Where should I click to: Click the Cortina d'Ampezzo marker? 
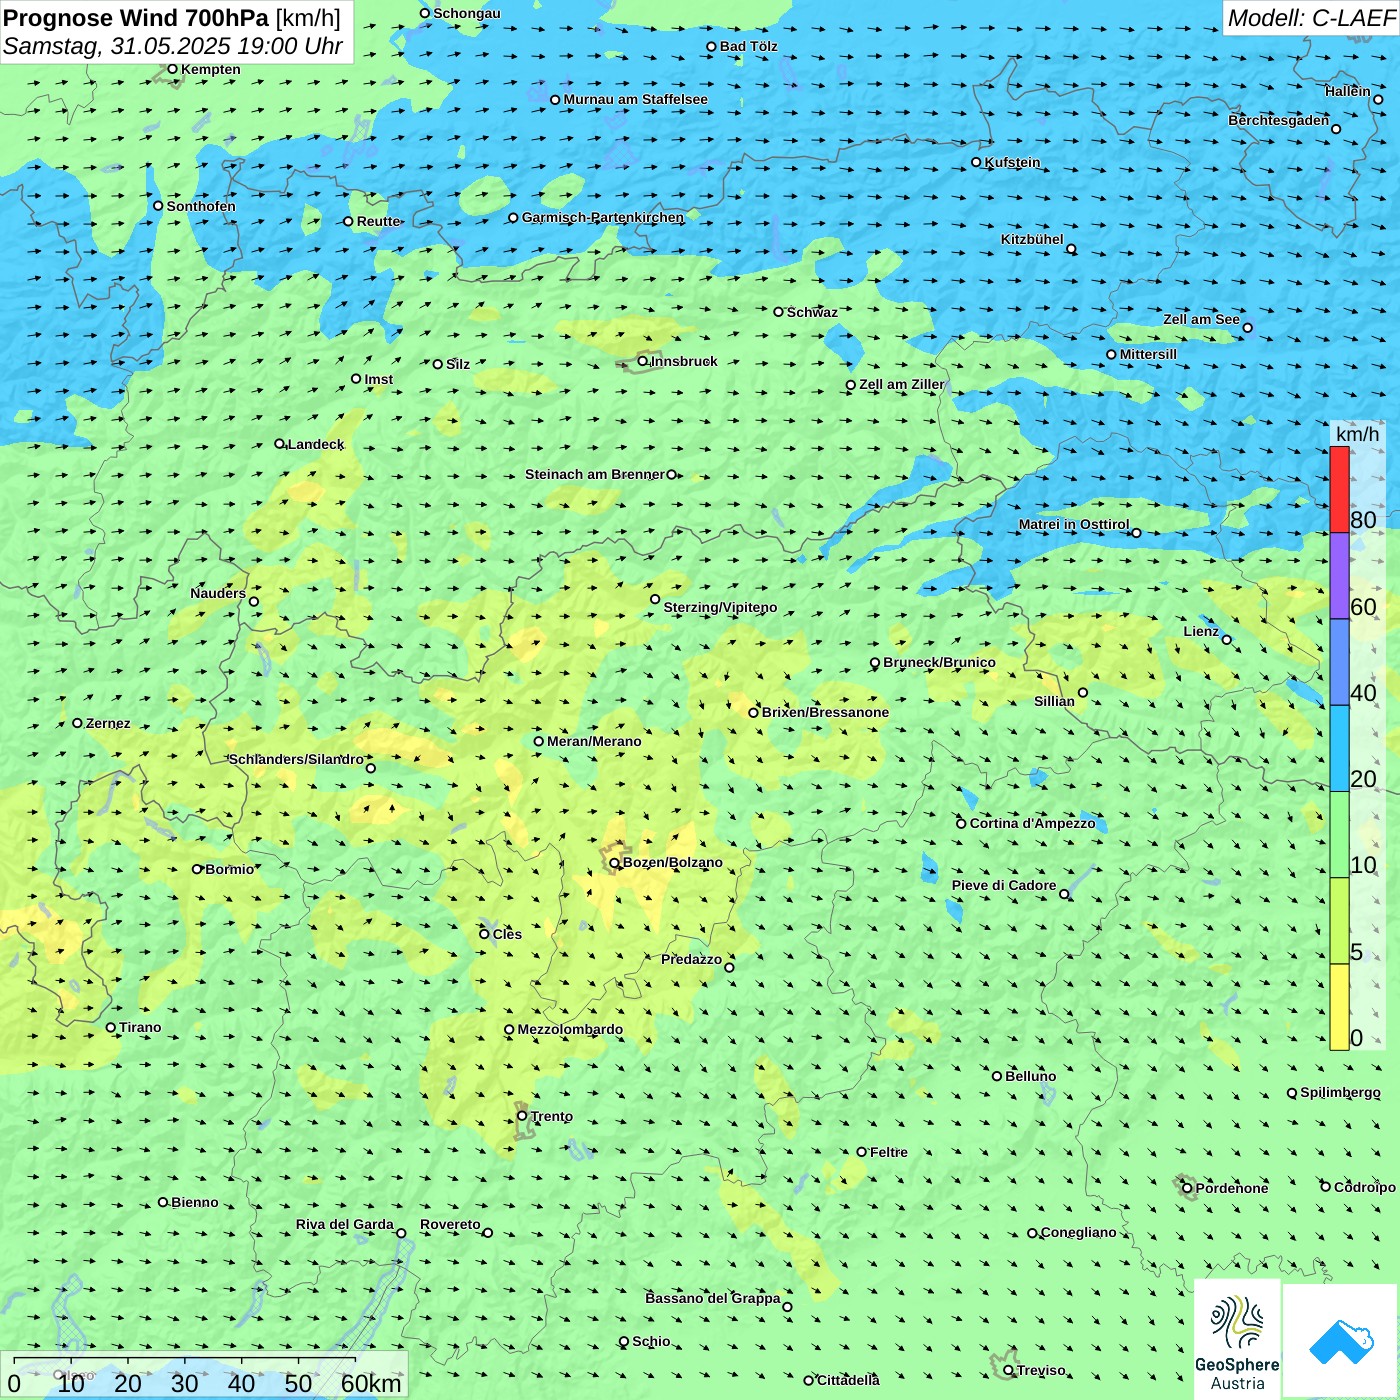pos(961,823)
